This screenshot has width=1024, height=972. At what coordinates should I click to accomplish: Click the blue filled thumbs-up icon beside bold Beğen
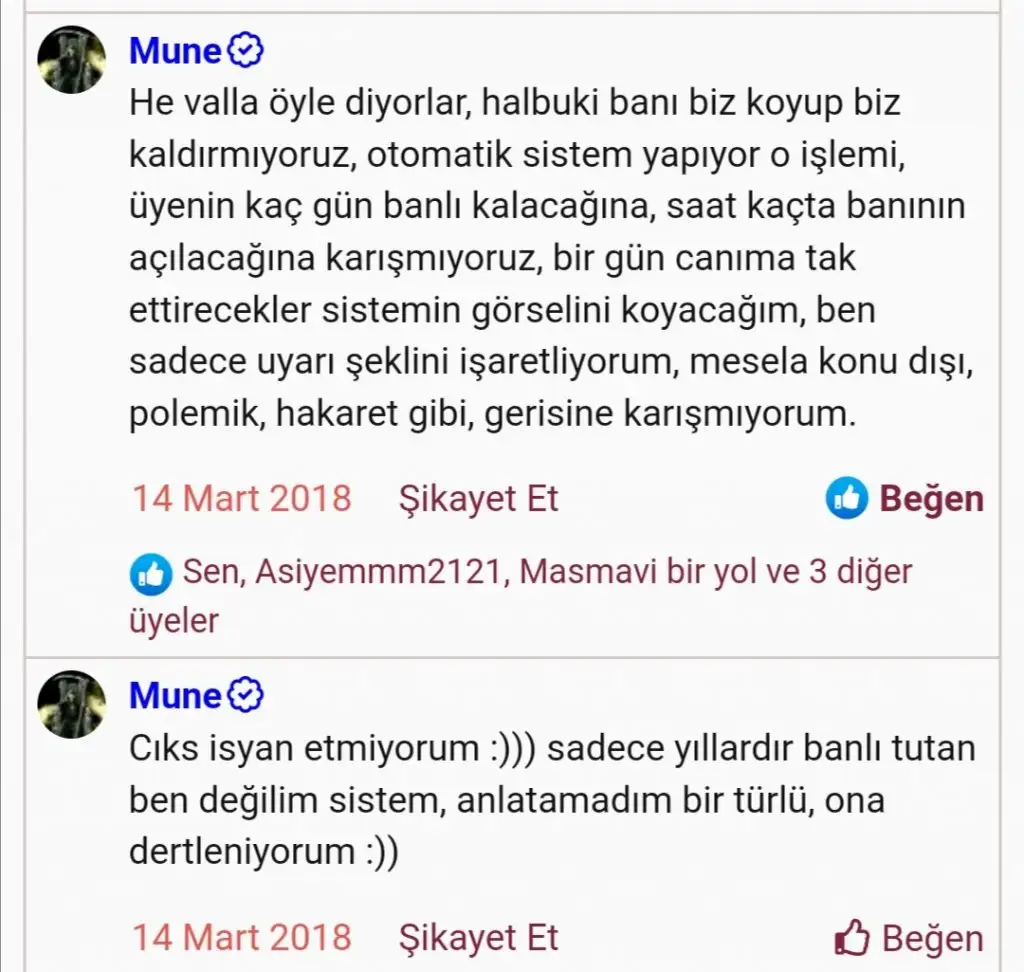point(846,498)
